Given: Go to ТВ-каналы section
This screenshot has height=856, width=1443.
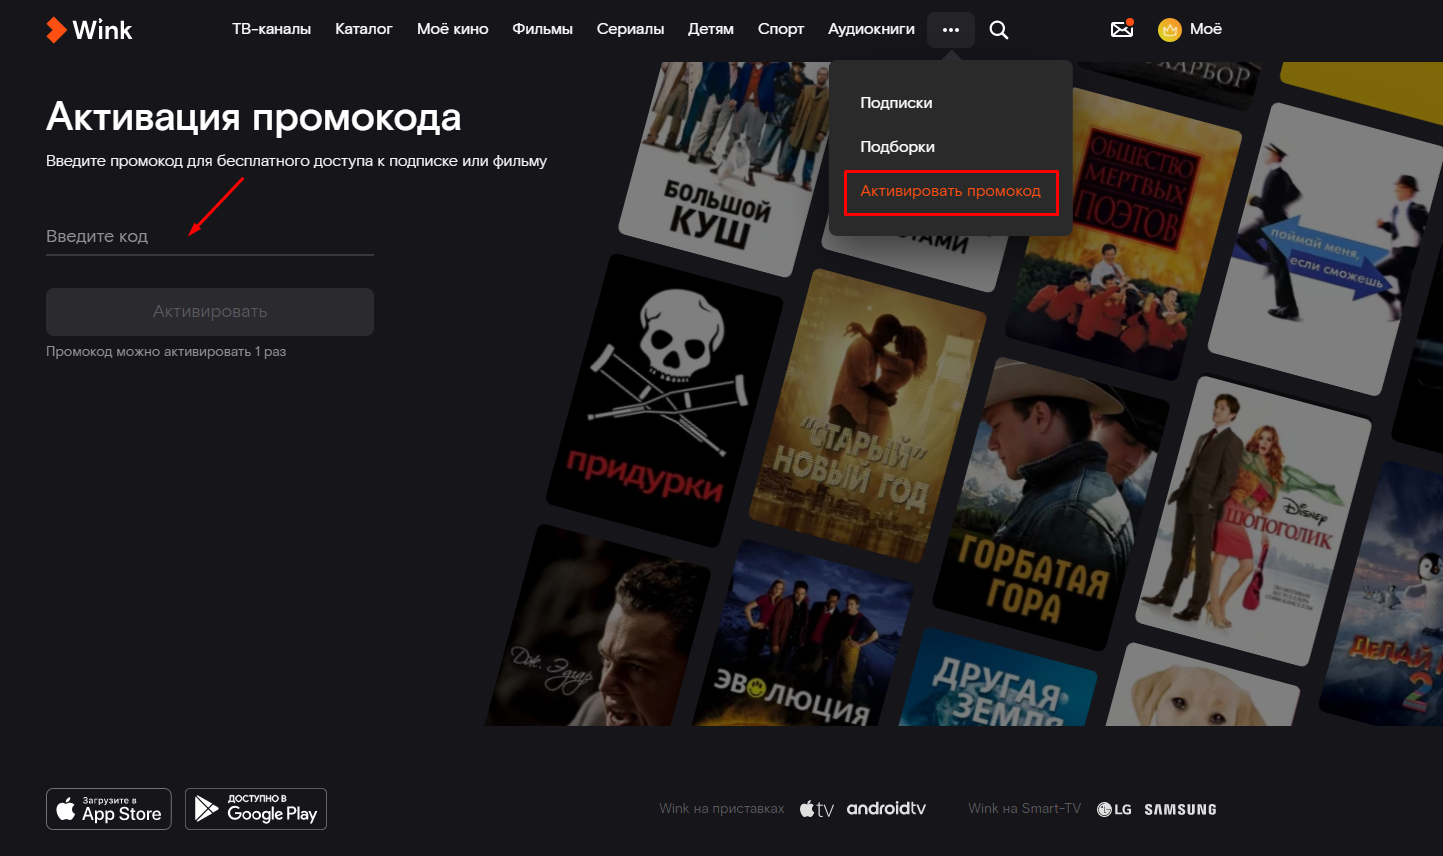Looking at the screenshot, I should point(271,29).
